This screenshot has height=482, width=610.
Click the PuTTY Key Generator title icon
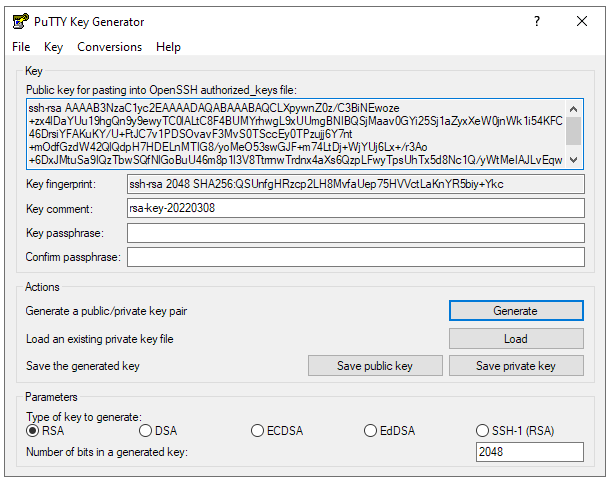[x=20, y=21]
